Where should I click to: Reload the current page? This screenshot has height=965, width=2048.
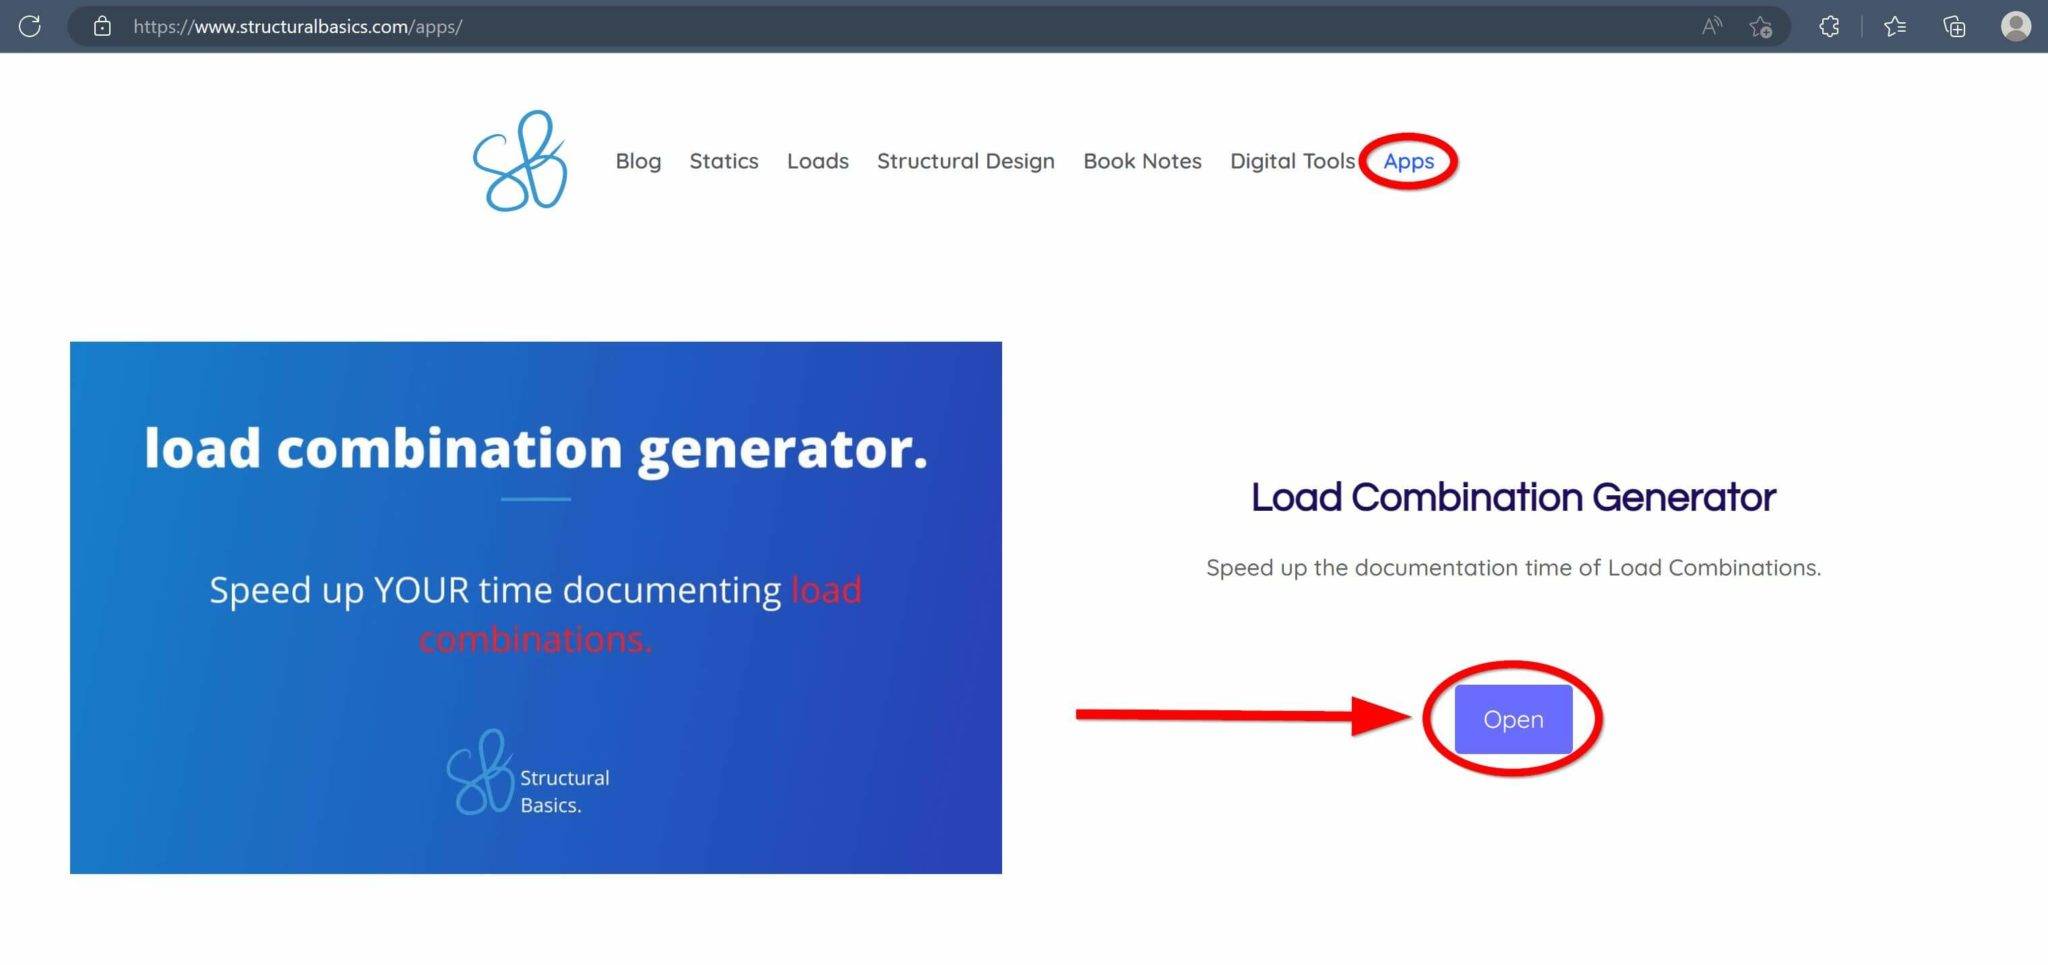(x=29, y=26)
